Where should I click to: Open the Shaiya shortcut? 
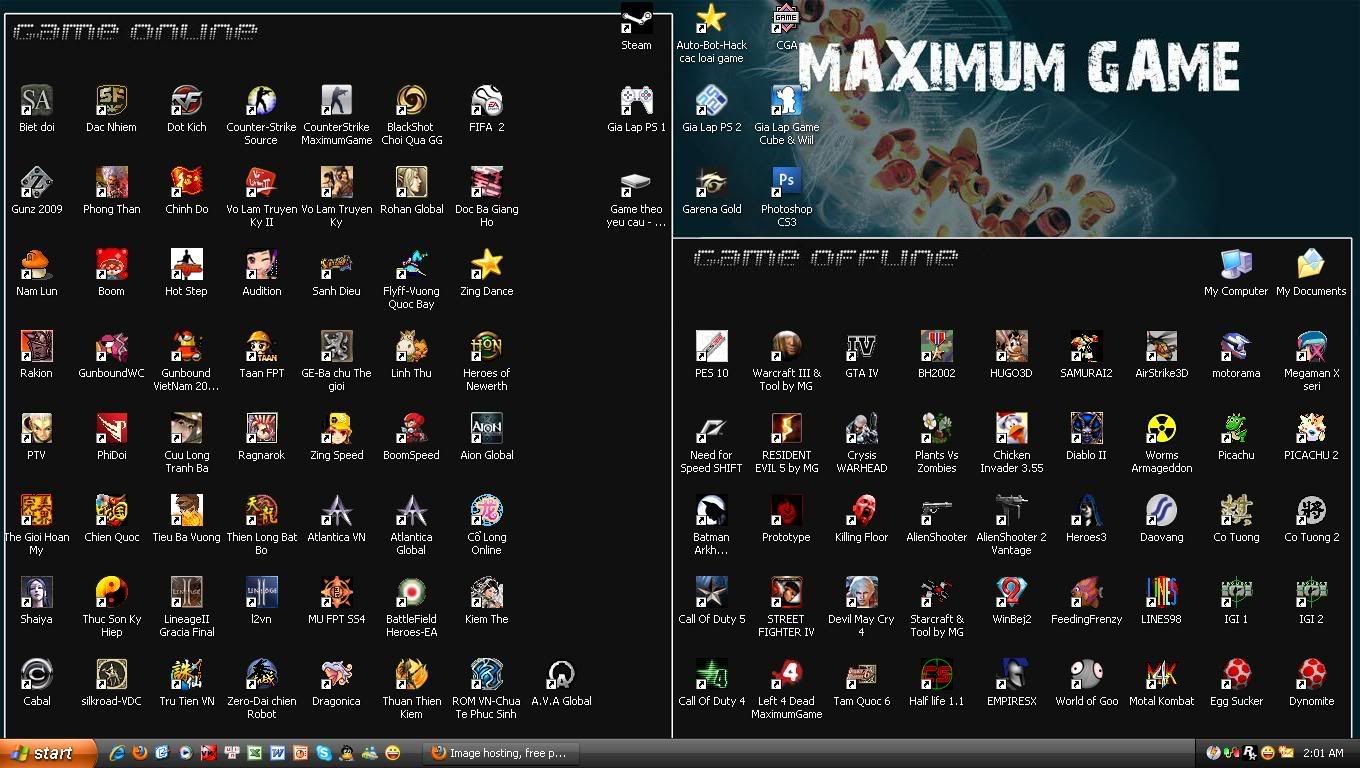click(x=36, y=593)
